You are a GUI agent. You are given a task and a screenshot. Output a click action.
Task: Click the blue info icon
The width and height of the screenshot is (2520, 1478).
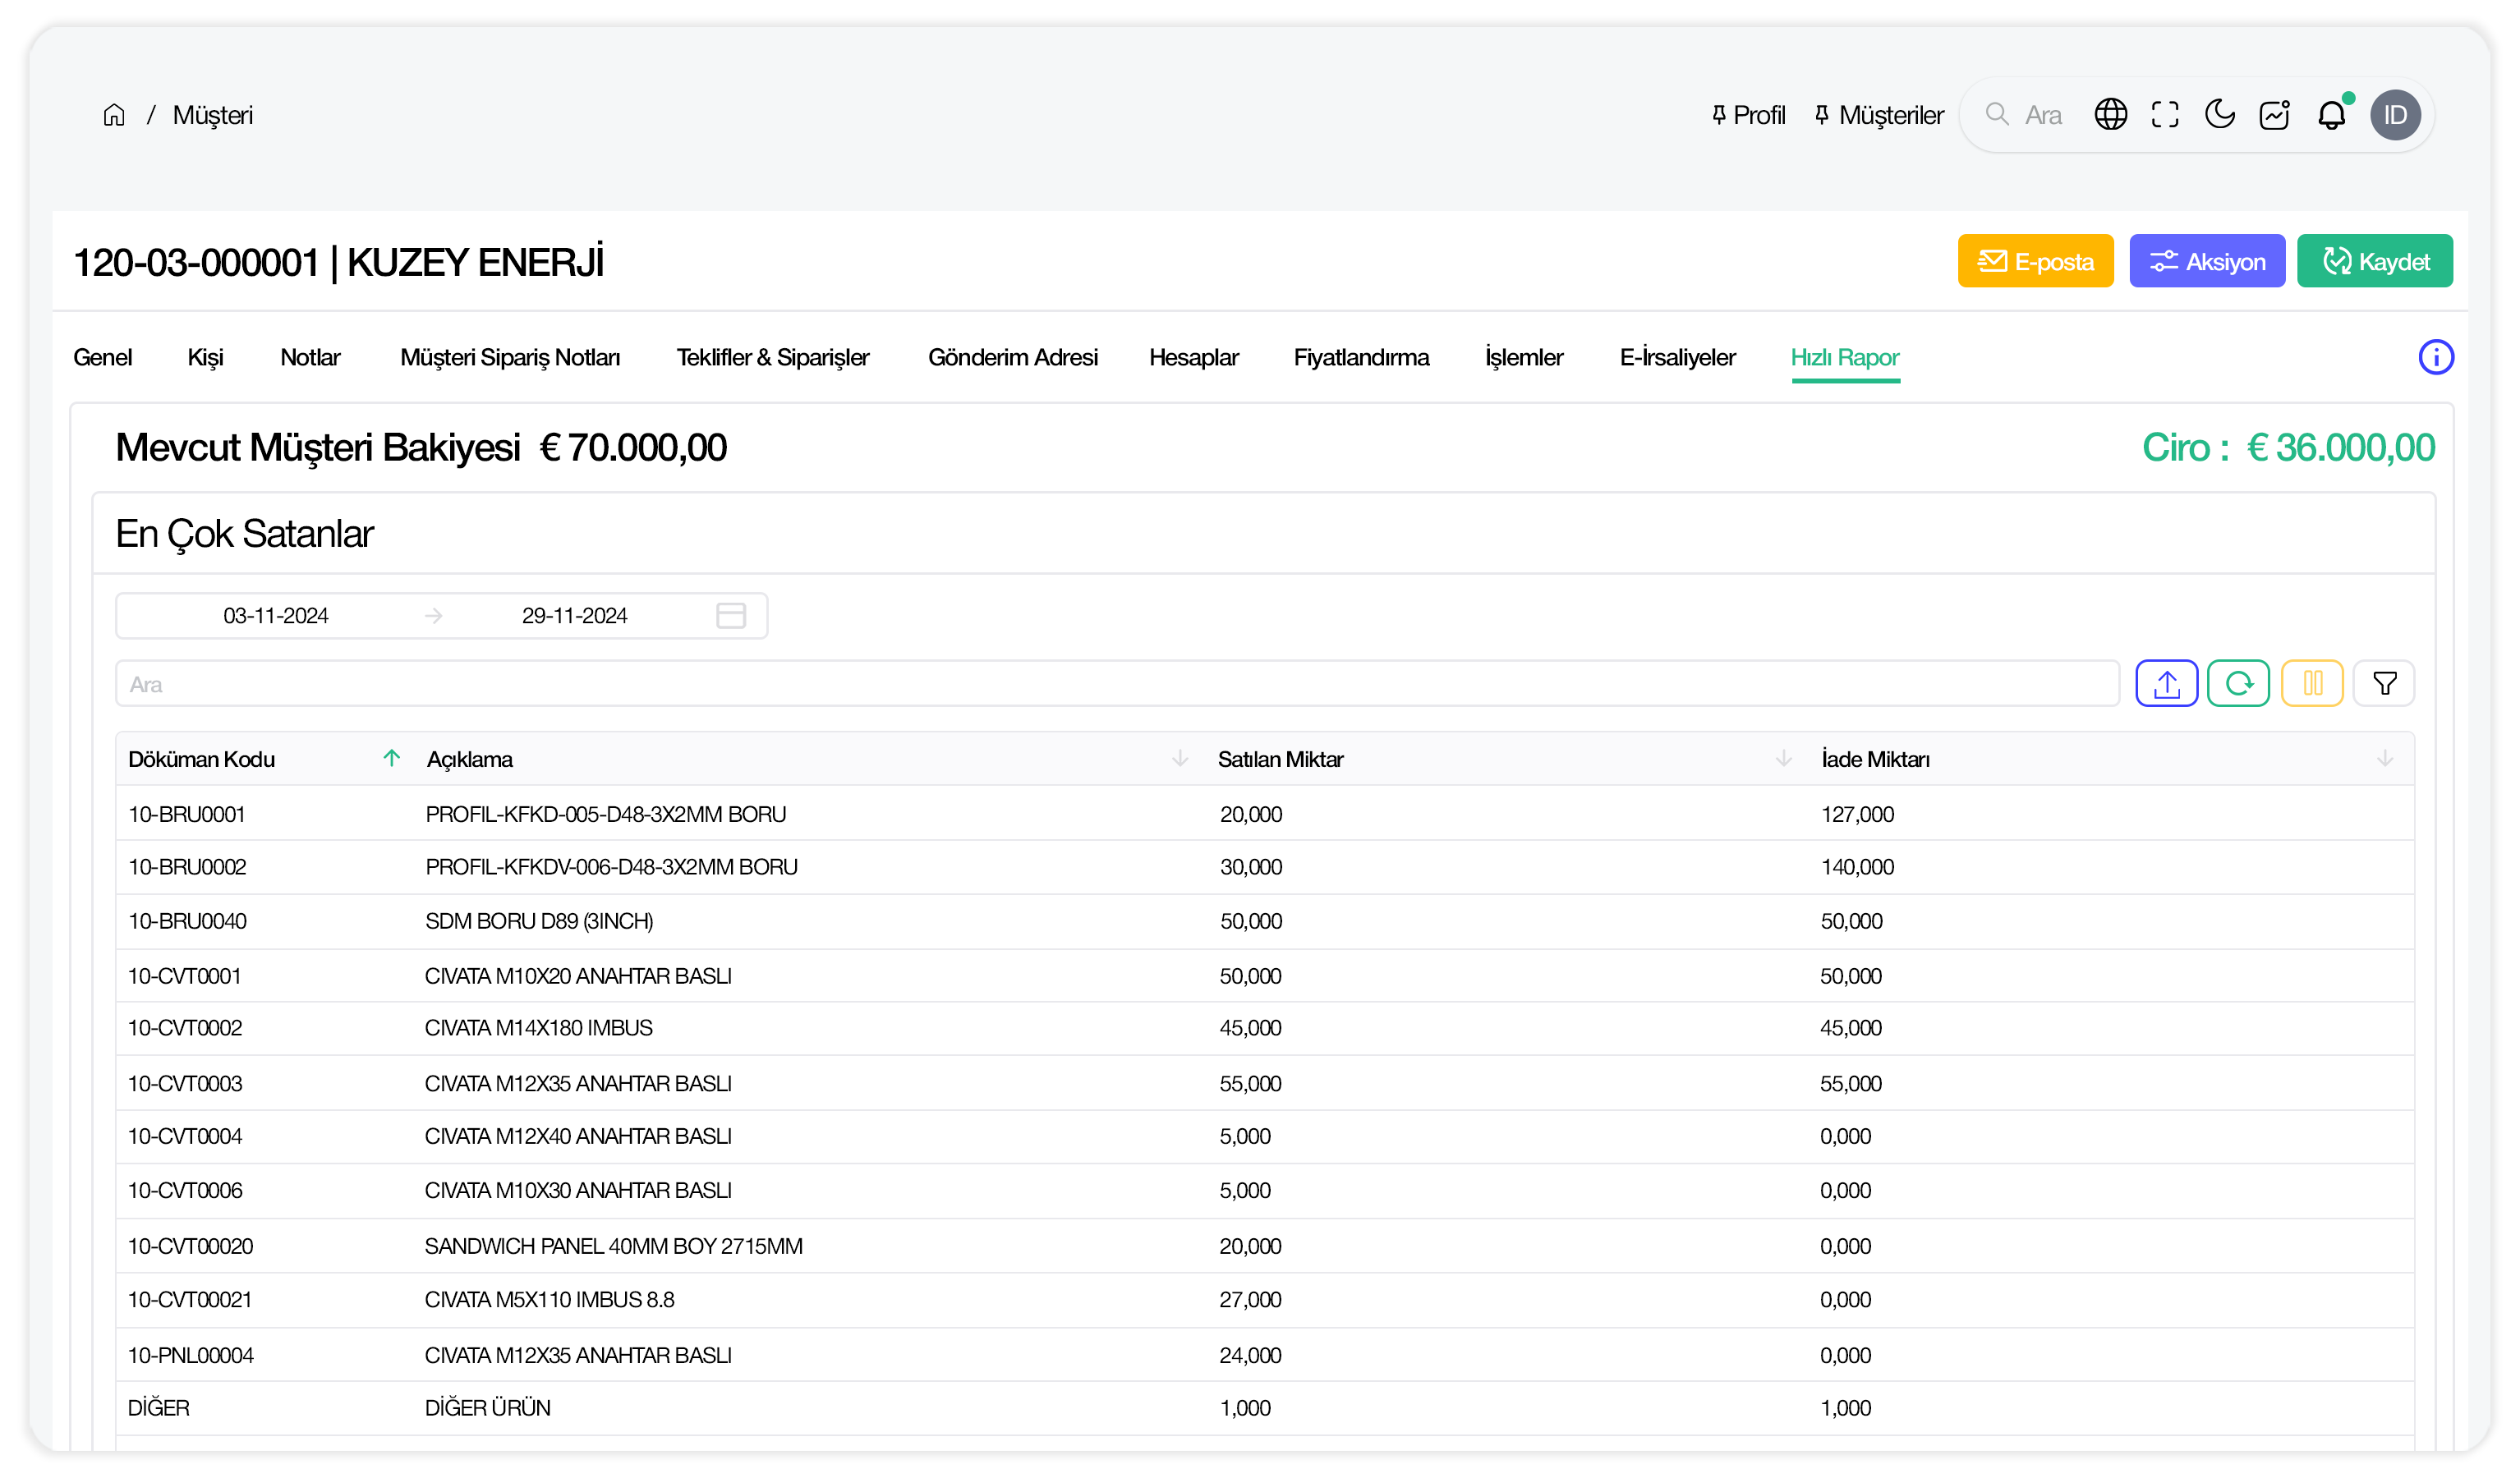2435,357
